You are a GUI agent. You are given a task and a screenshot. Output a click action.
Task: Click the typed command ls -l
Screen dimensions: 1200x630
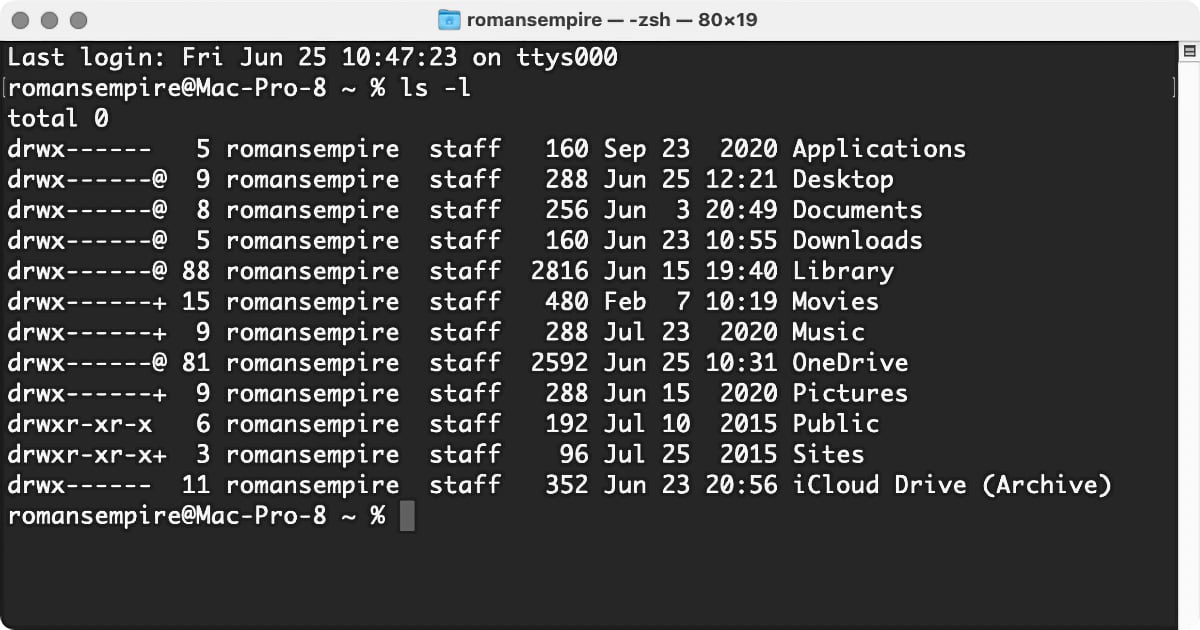[x=435, y=88]
